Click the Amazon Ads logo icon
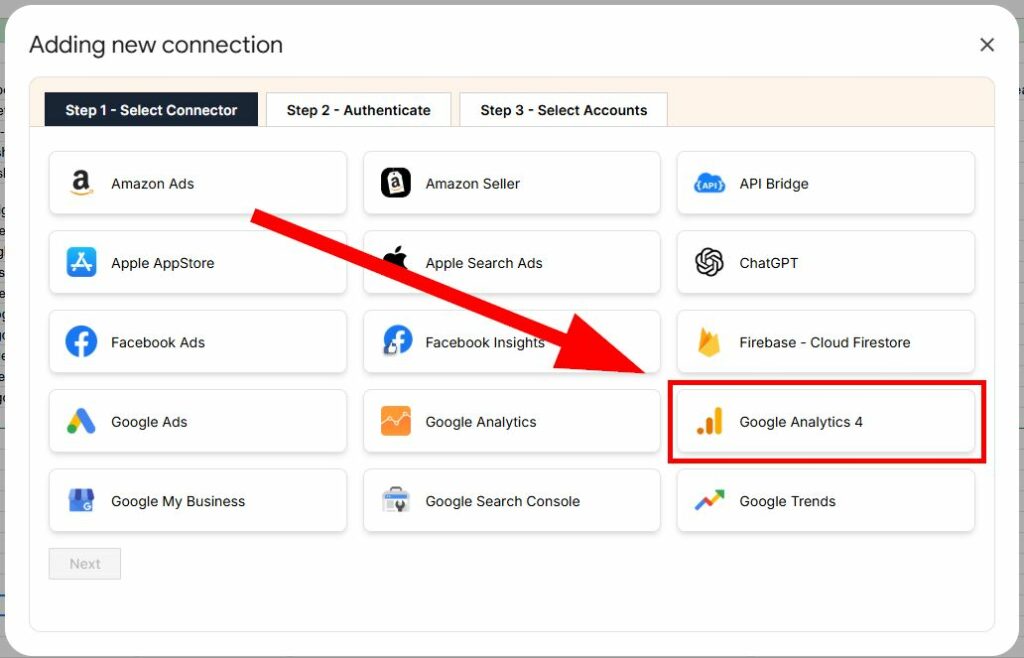This screenshot has width=1024, height=658. (x=81, y=183)
